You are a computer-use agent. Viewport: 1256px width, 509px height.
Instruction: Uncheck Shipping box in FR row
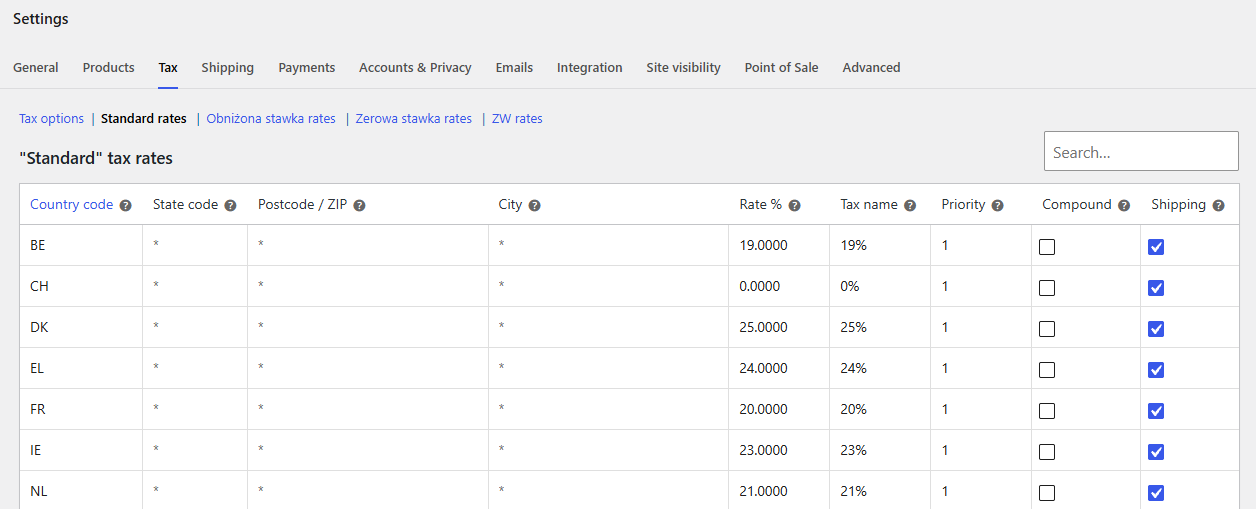(1156, 411)
